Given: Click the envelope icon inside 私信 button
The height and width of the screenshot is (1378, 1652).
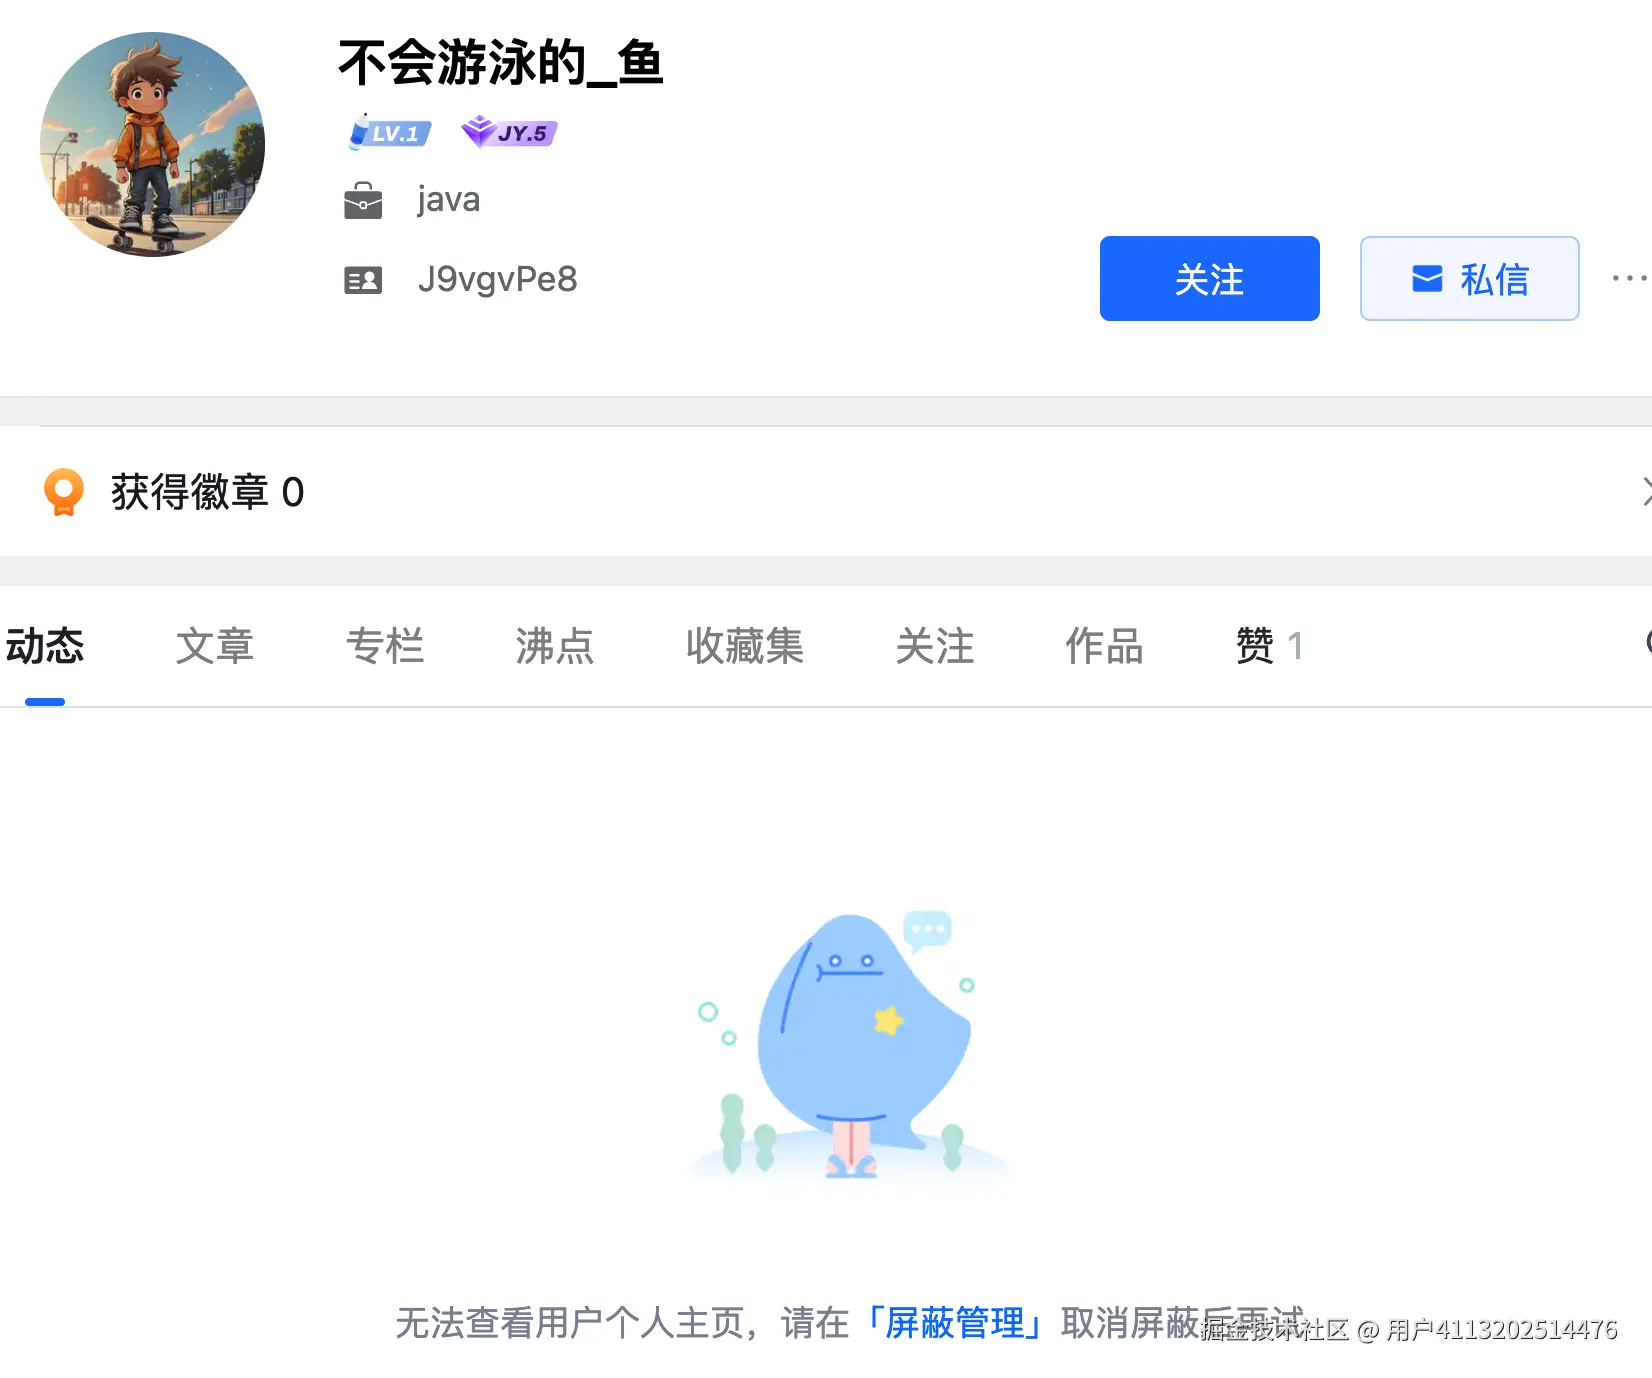Looking at the screenshot, I should [1426, 279].
